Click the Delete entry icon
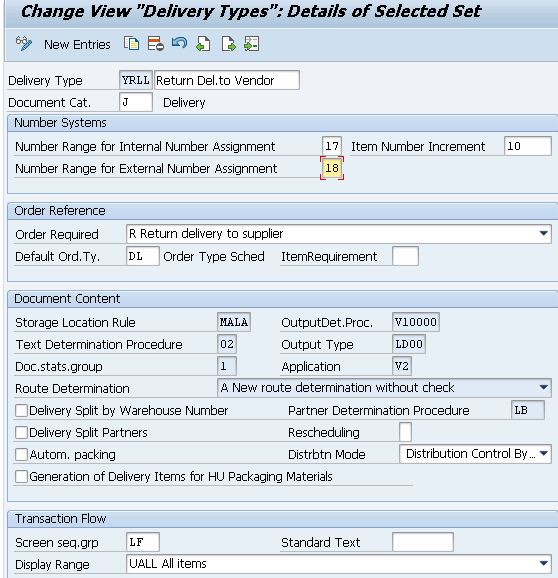The image size is (558, 578). click(156, 43)
